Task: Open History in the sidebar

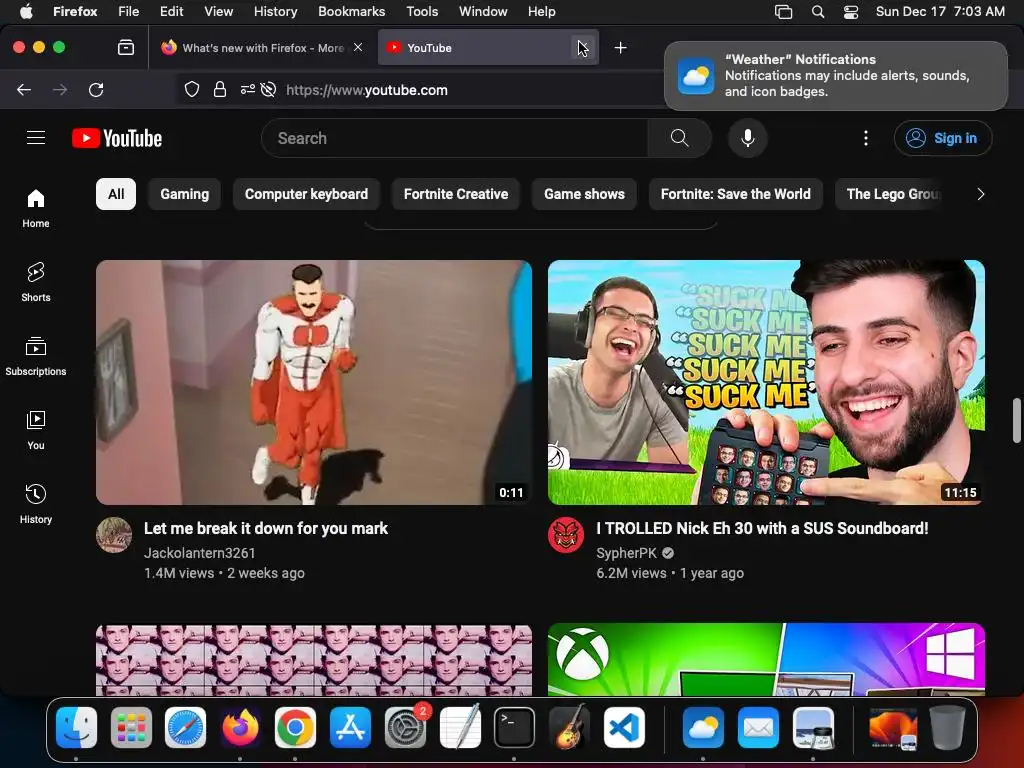Action: tap(36, 504)
